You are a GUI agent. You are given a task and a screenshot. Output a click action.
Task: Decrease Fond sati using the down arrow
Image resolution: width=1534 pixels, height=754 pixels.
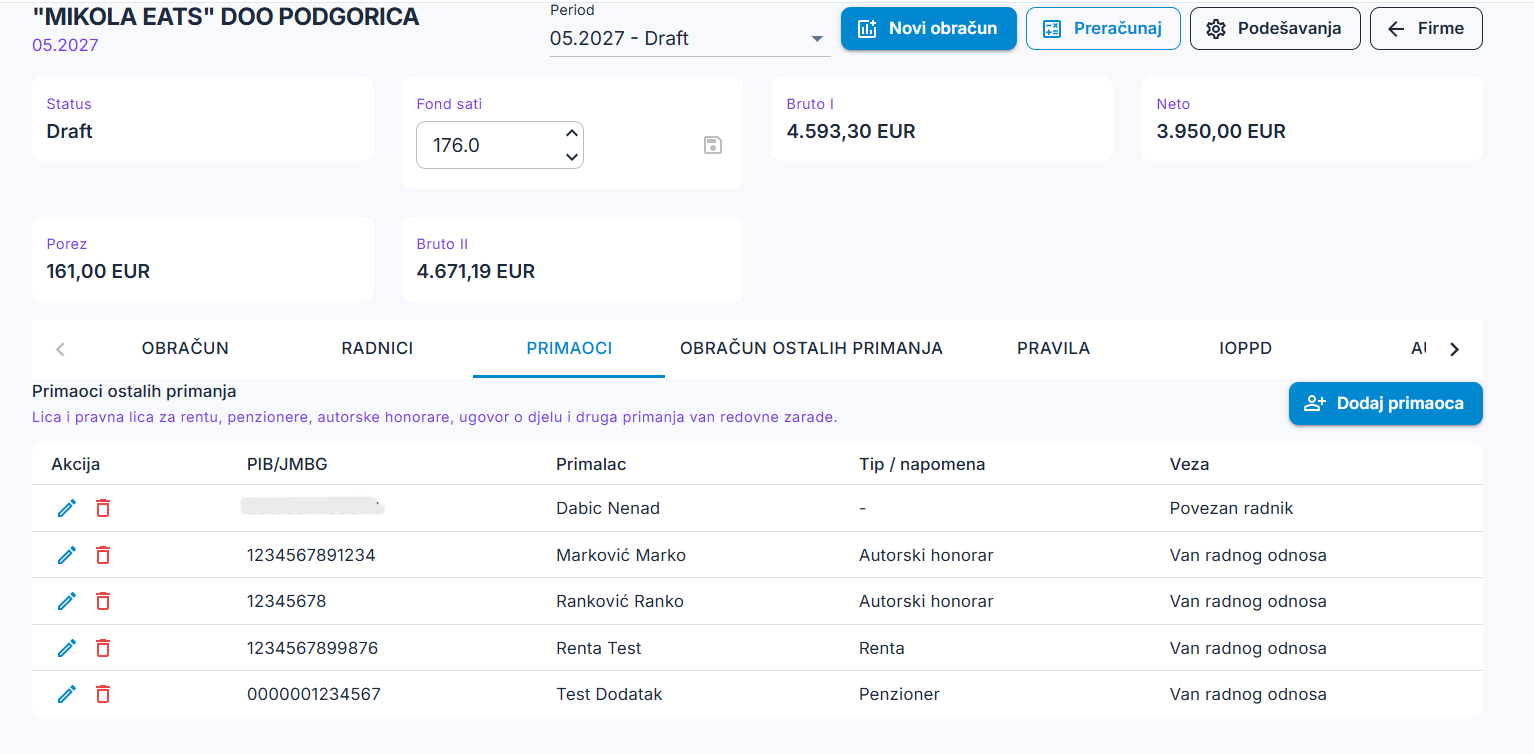[571, 157]
